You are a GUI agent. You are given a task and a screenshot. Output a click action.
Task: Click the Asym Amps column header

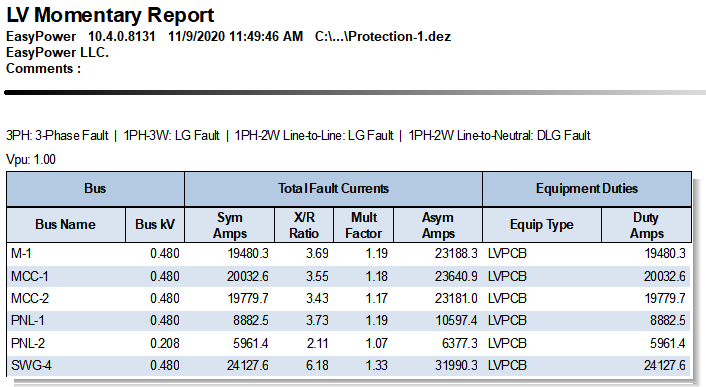click(x=438, y=225)
